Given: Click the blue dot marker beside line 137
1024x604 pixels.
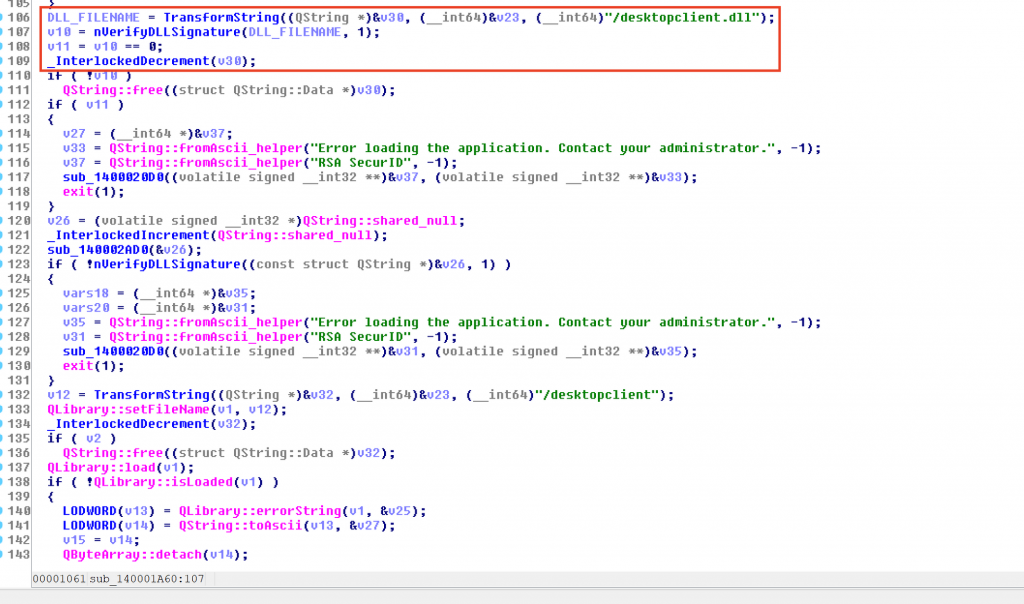Looking at the screenshot, I should tap(4, 467).
